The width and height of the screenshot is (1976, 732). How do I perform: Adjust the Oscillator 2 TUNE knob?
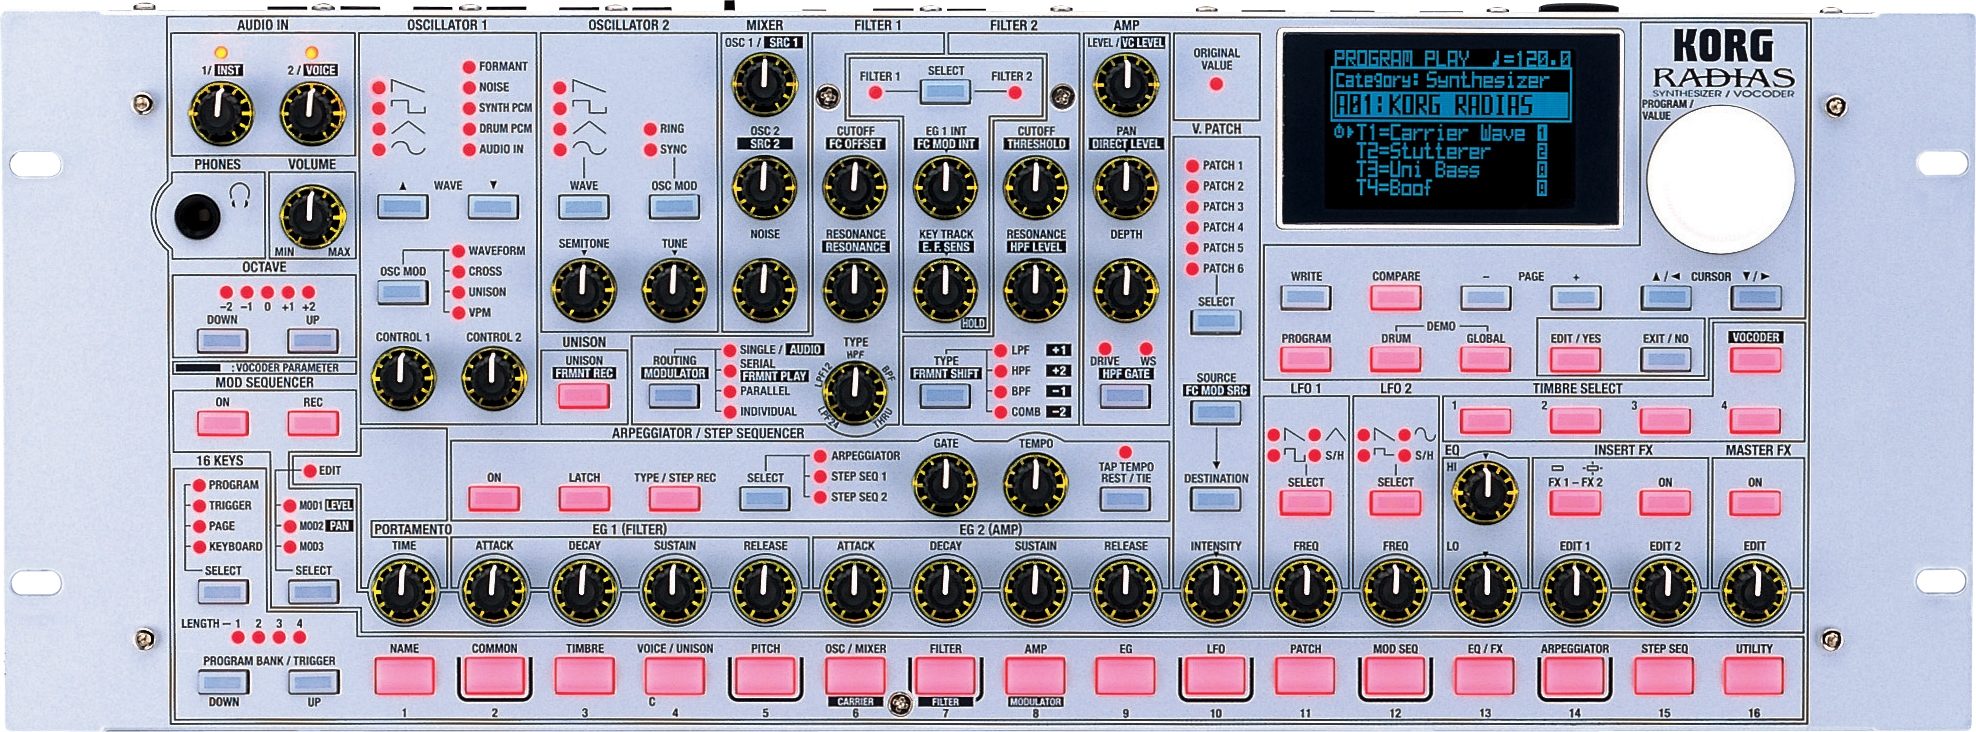pos(674,289)
